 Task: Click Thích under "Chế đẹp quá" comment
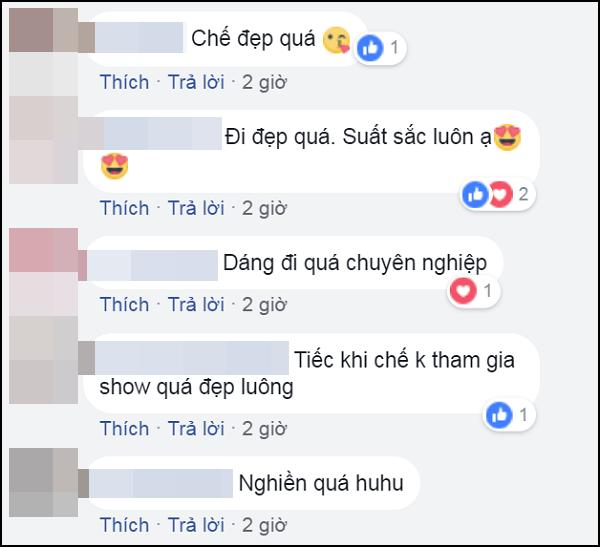coord(124,82)
